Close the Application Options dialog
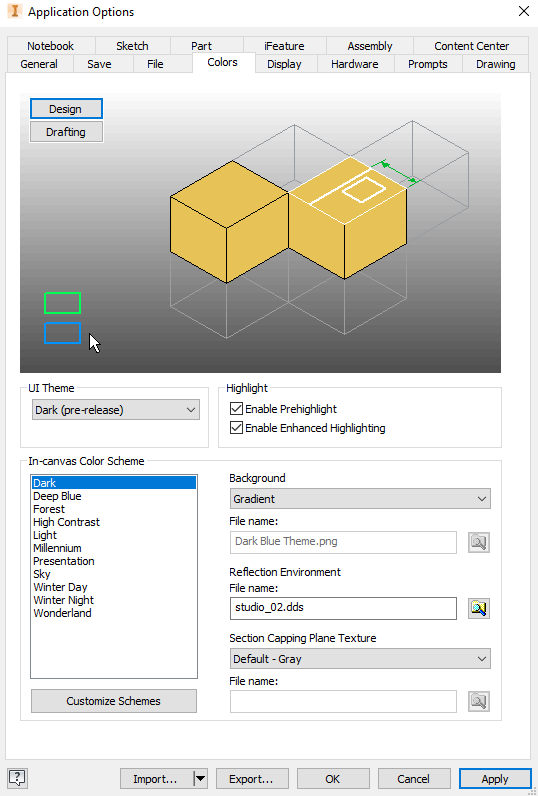Screen dimensions: 538x796 point(524,11)
